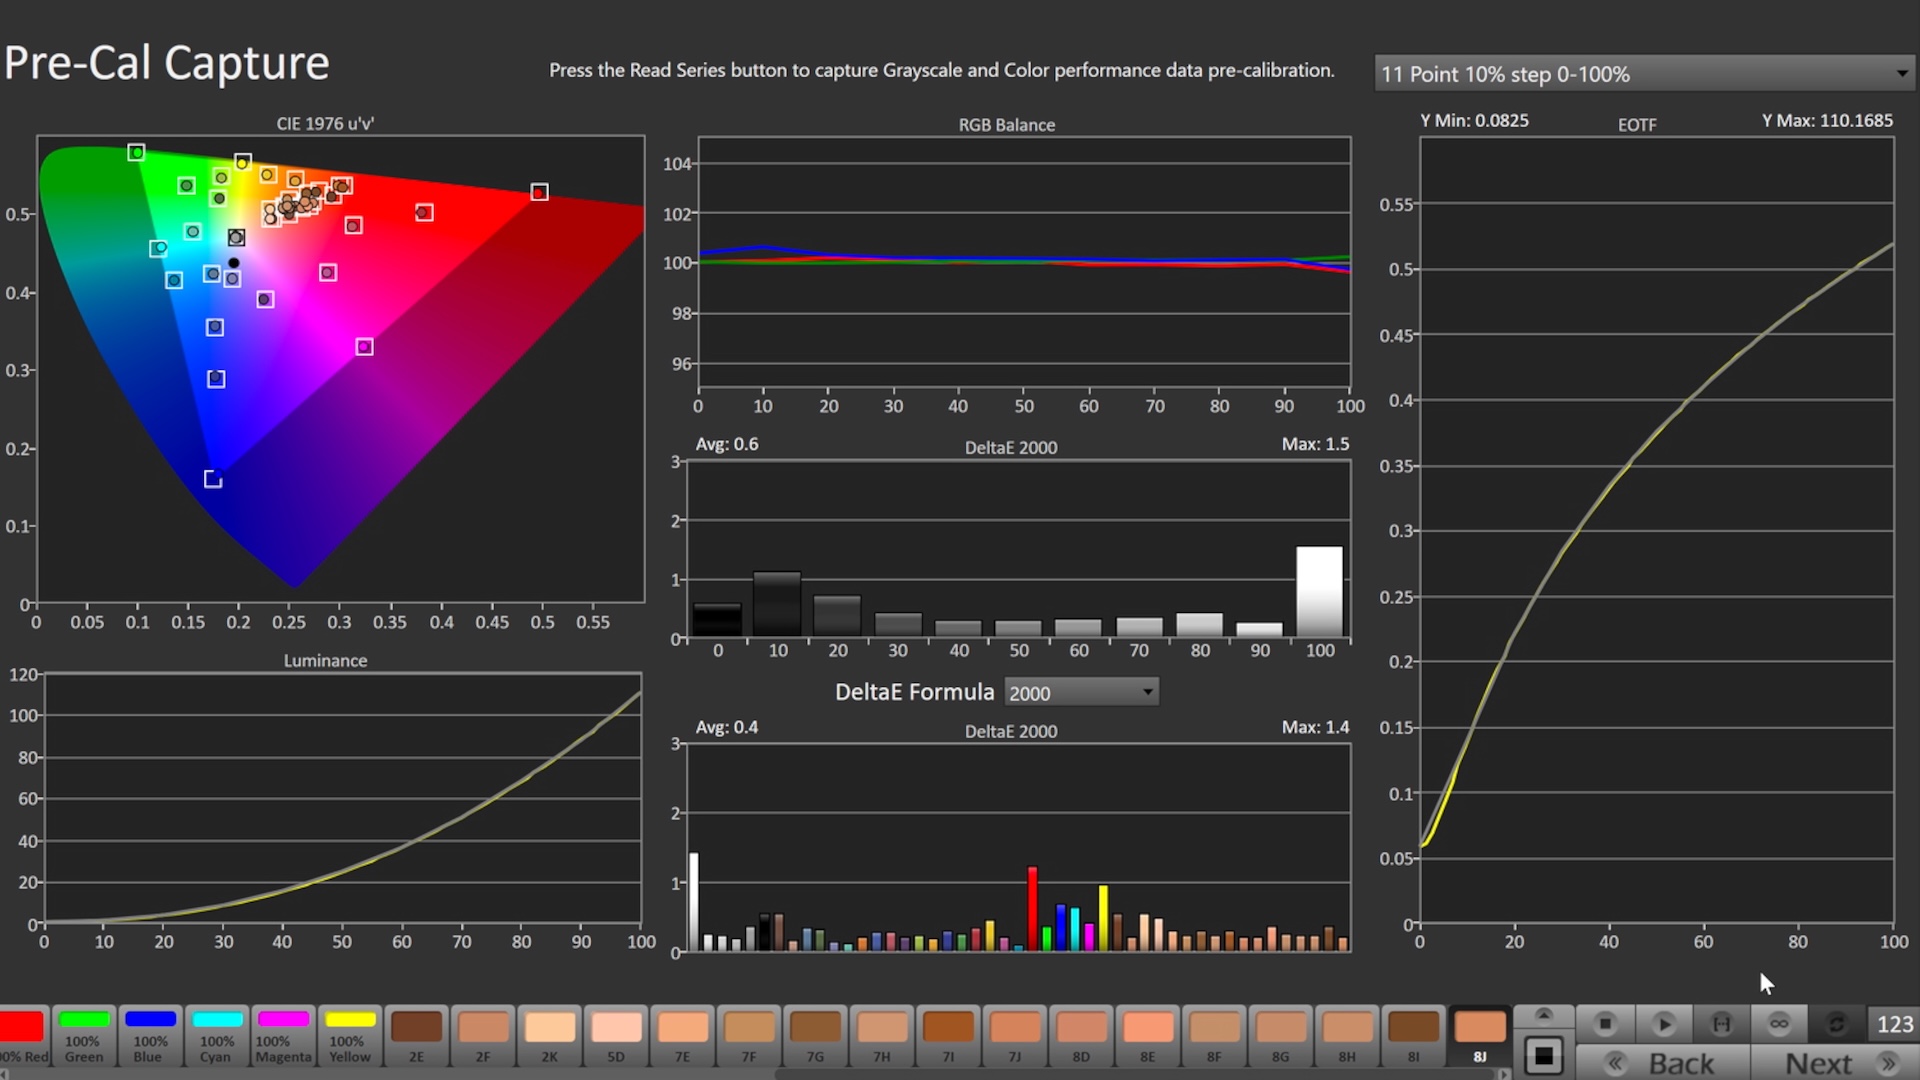Viewport: 1920px width, 1080px height.
Task: Select the 2E skin tone swatch
Action: tap(416, 1035)
